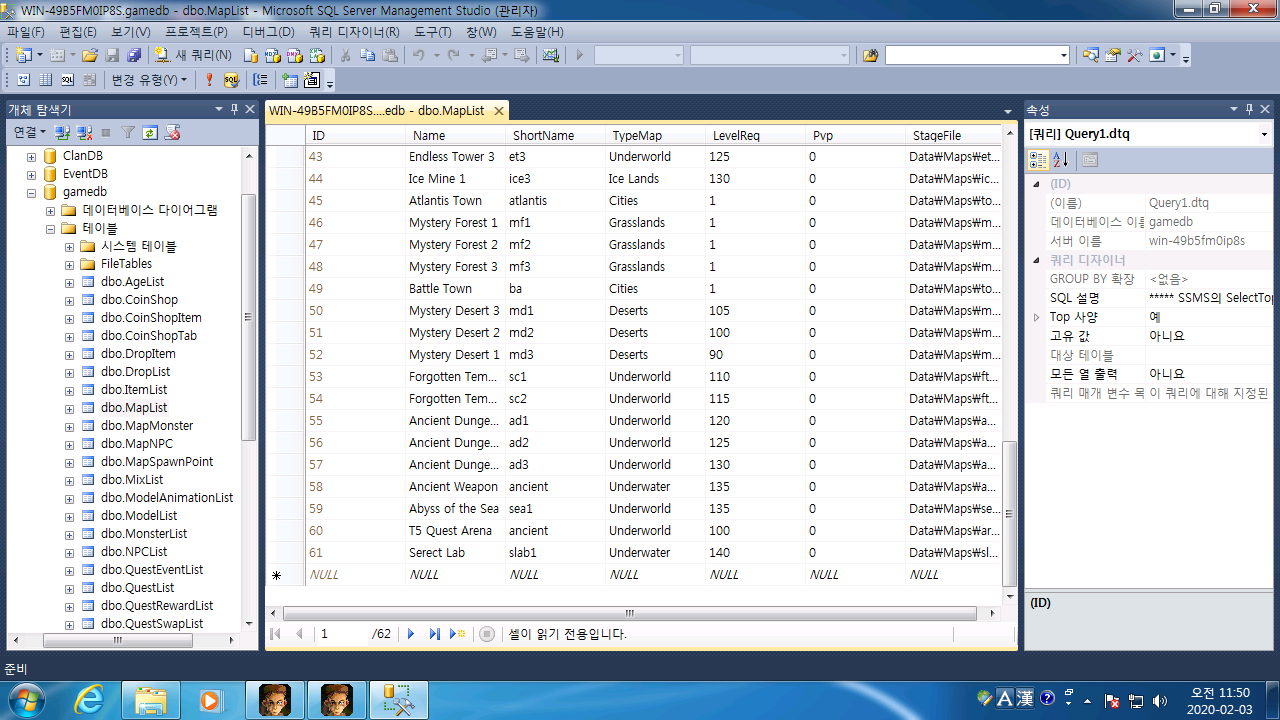Image resolution: width=1280 pixels, height=720 pixels.
Task: Click the Save All icon in toolbar
Action: (x=133, y=55)
